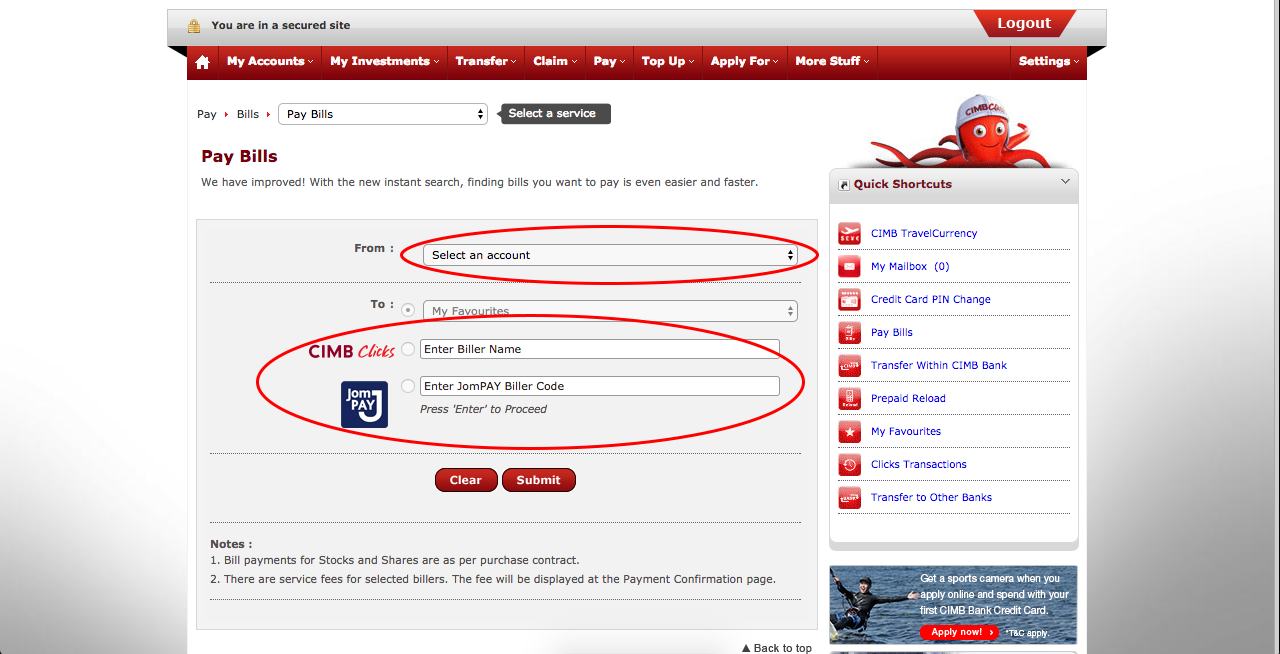This screenshot has height=654, width=1280.
Task: Collapse the Quick Shortcuts panel chevron
Action: pos(1065,182)
